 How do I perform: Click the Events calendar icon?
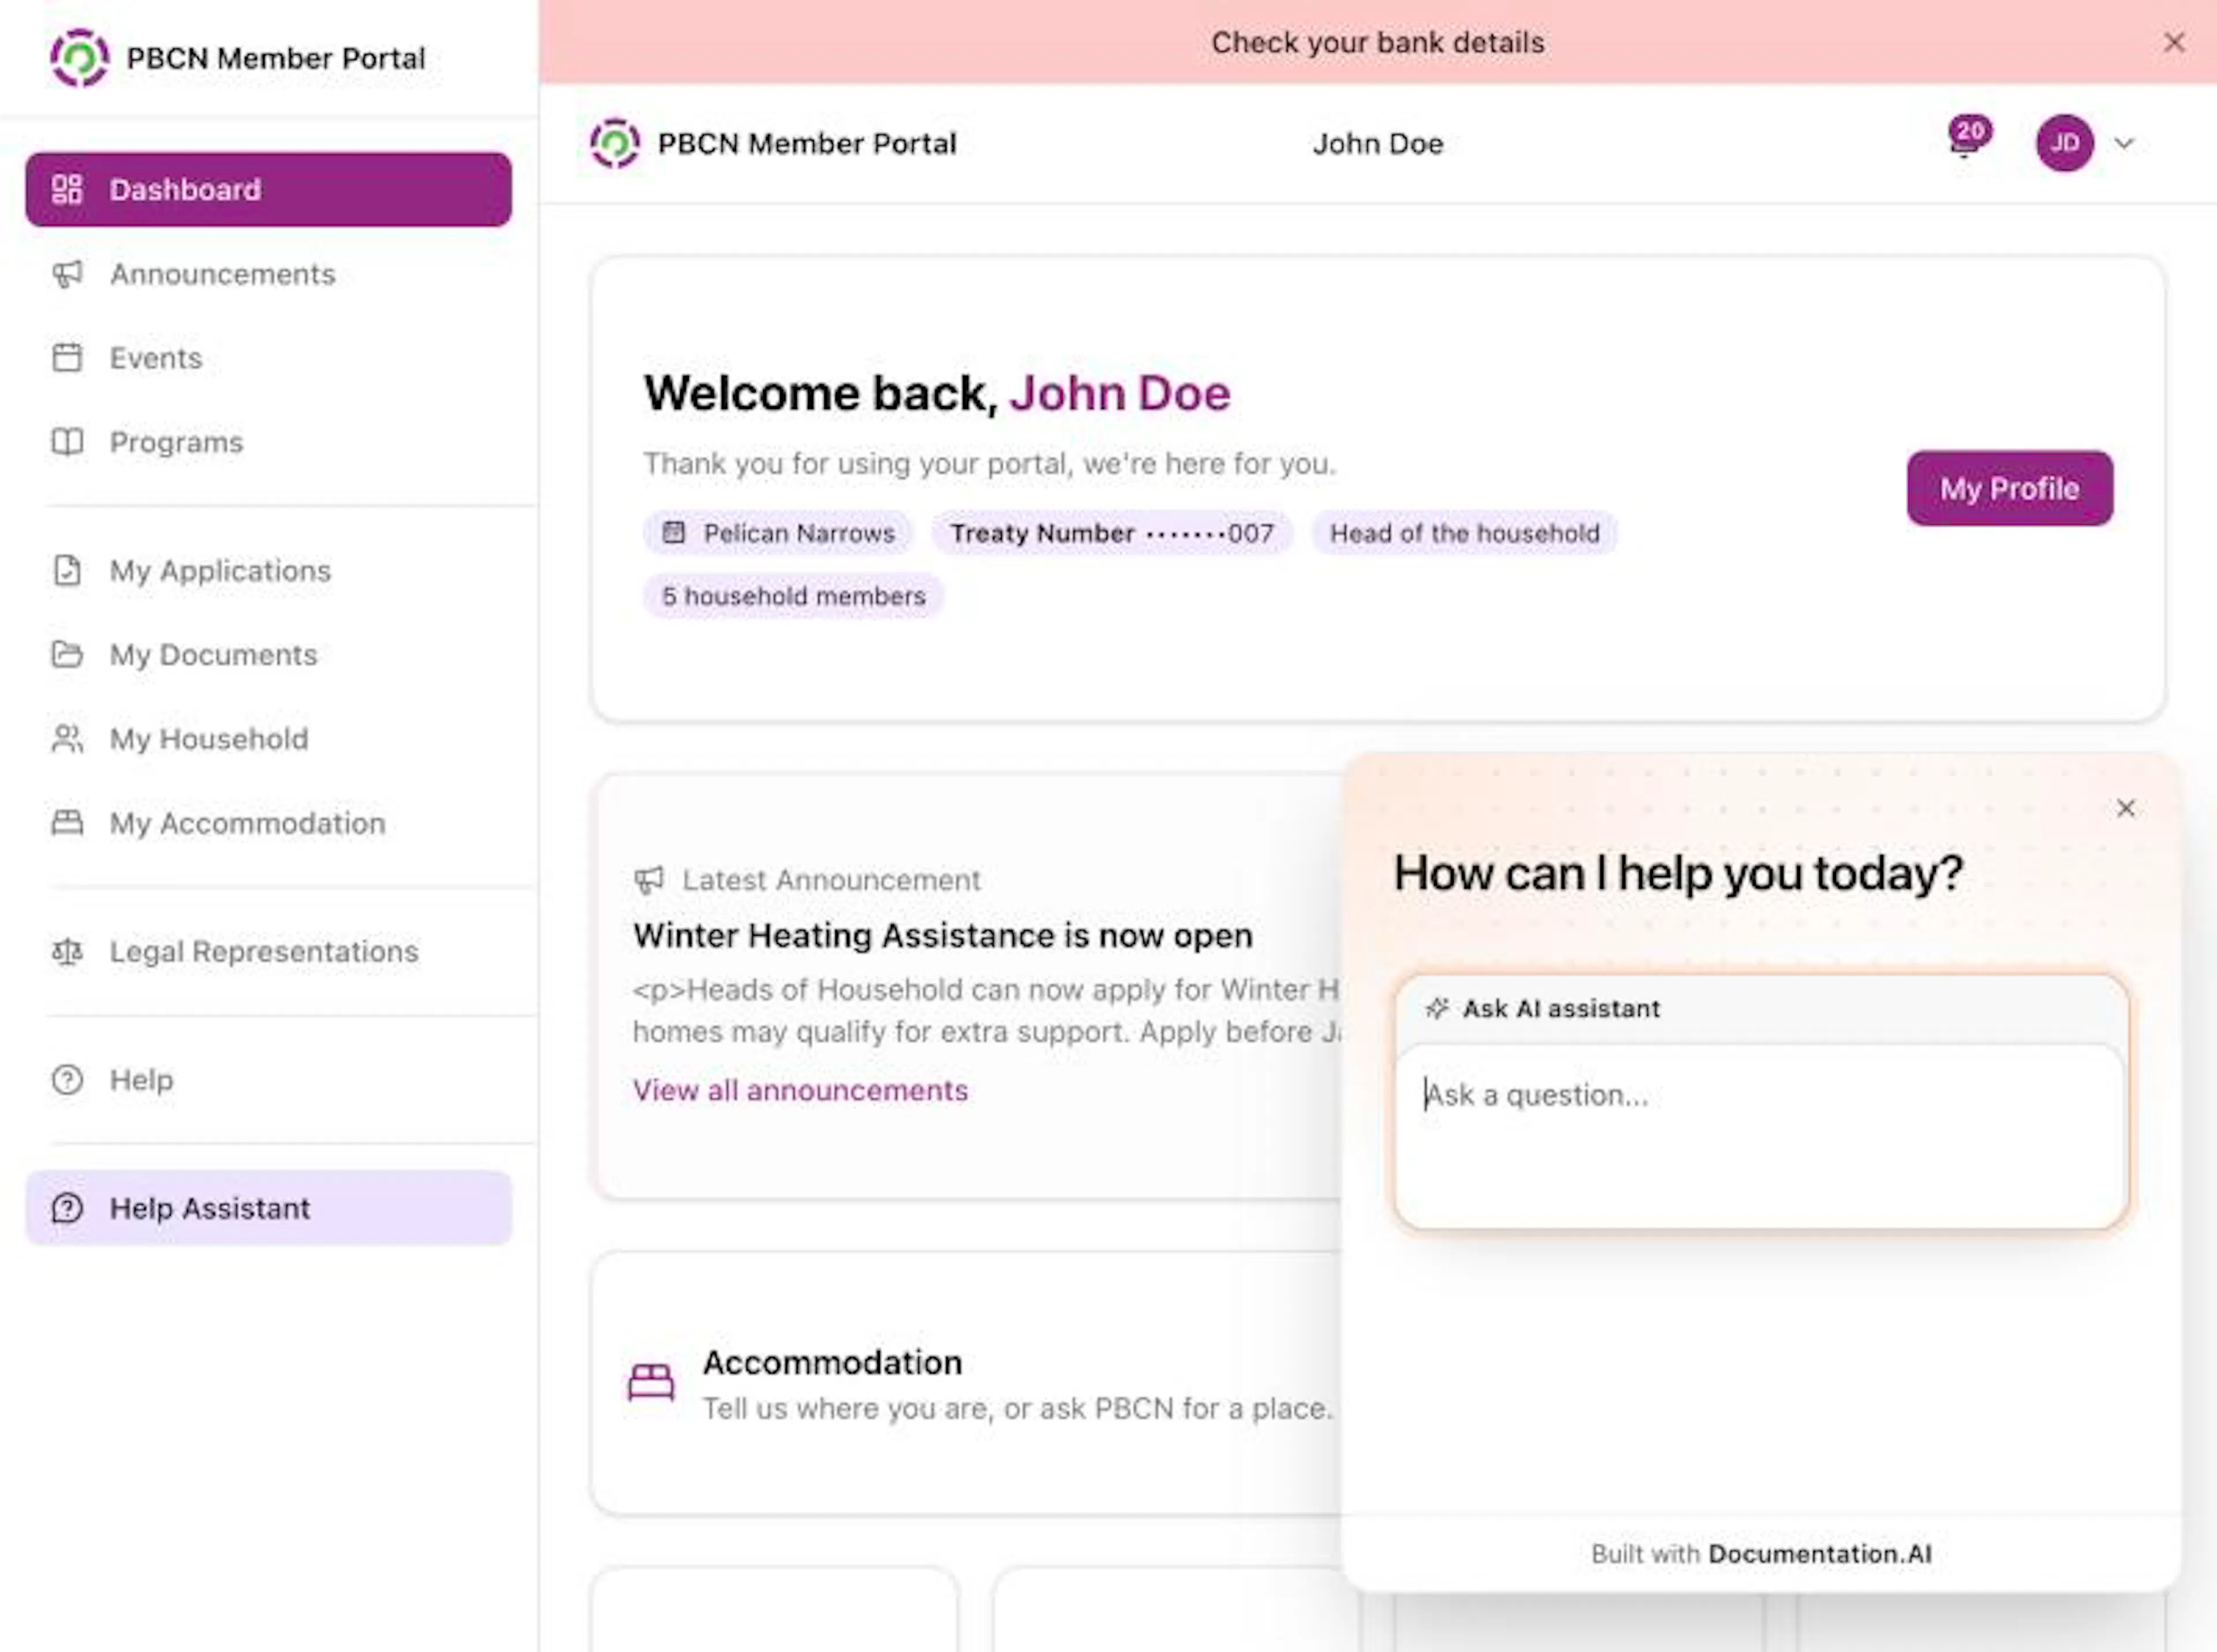click(x=67, y=358)
